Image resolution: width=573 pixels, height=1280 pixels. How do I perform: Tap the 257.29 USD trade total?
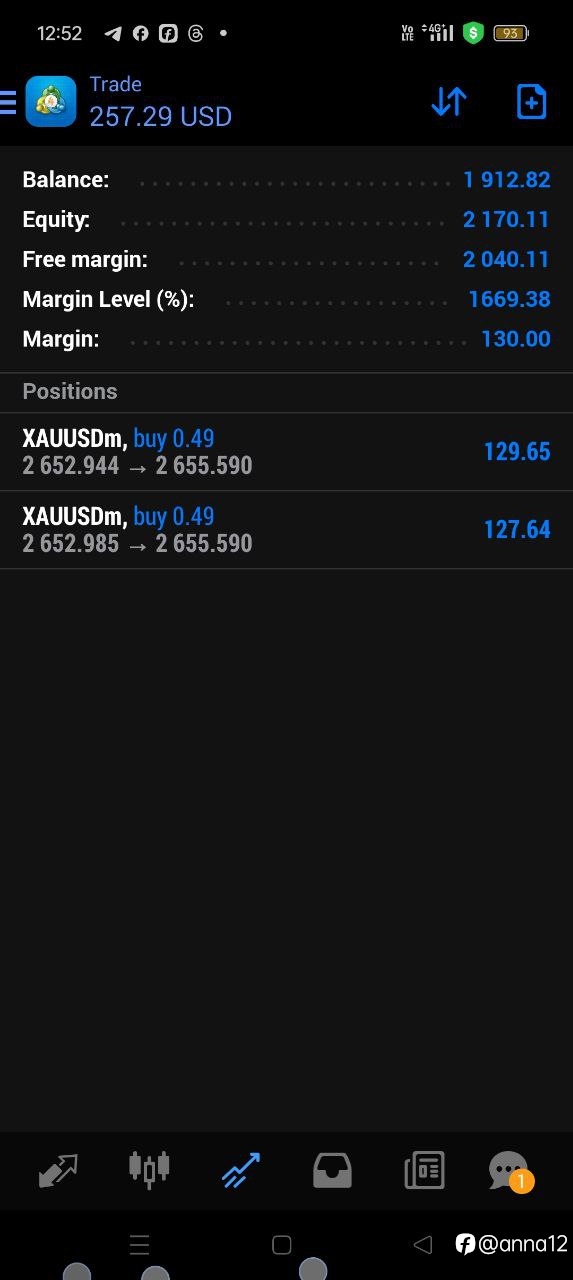click(x=161, y=117)
